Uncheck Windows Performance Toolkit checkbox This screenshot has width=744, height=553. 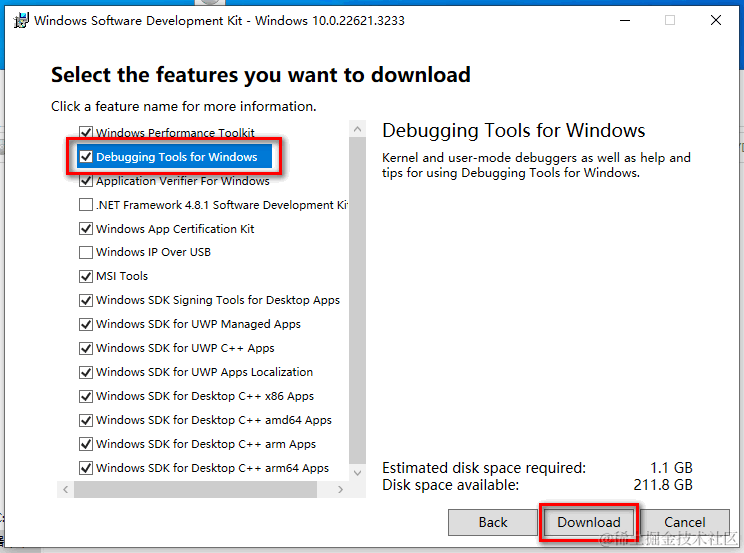pos(86,132)
